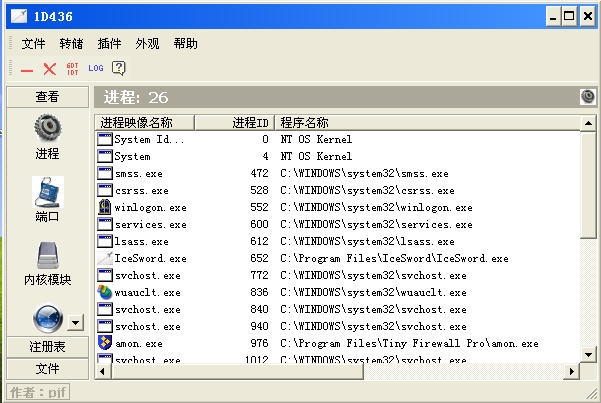This screenshot has width=601, height=403.
Task: Click the 作者: pjf status bar text
Action: click(x=38, y=392)
